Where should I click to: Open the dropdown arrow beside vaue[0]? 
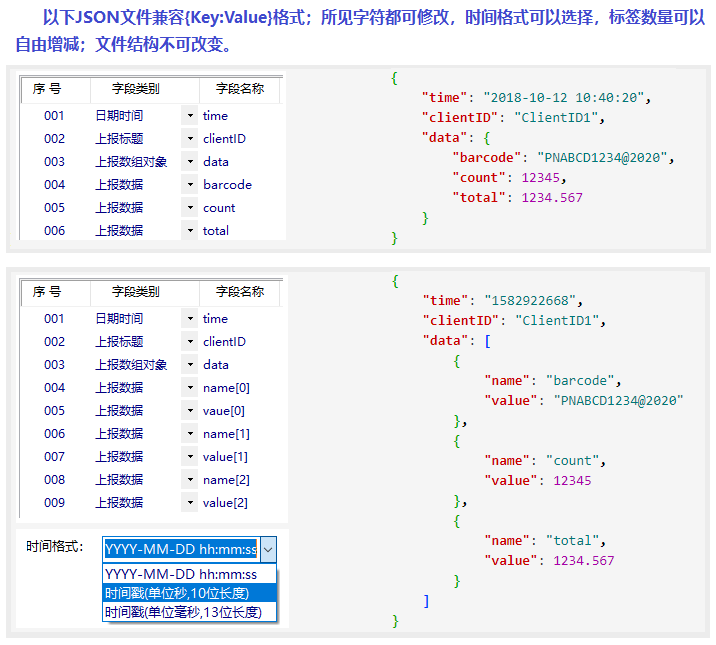(190, 411)
